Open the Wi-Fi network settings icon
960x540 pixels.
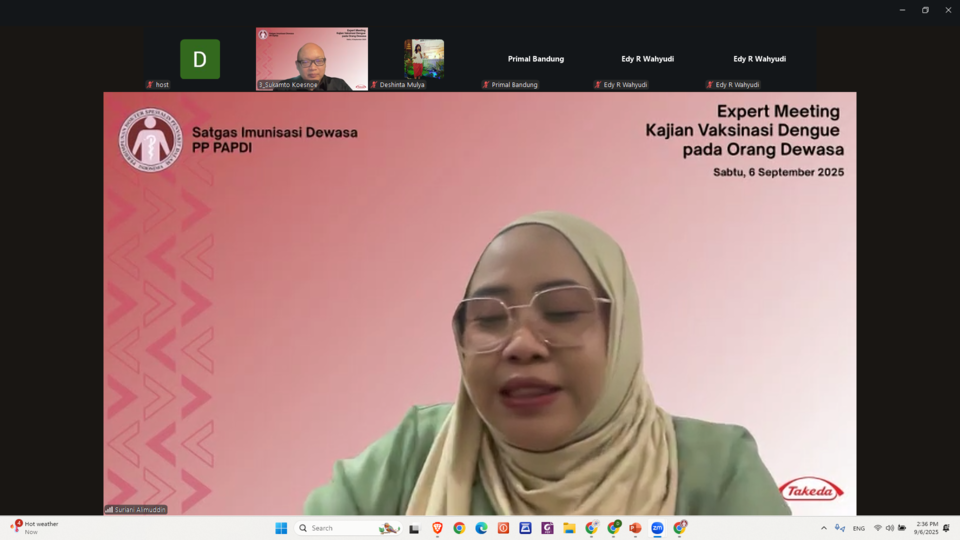(x=877, y=528)
